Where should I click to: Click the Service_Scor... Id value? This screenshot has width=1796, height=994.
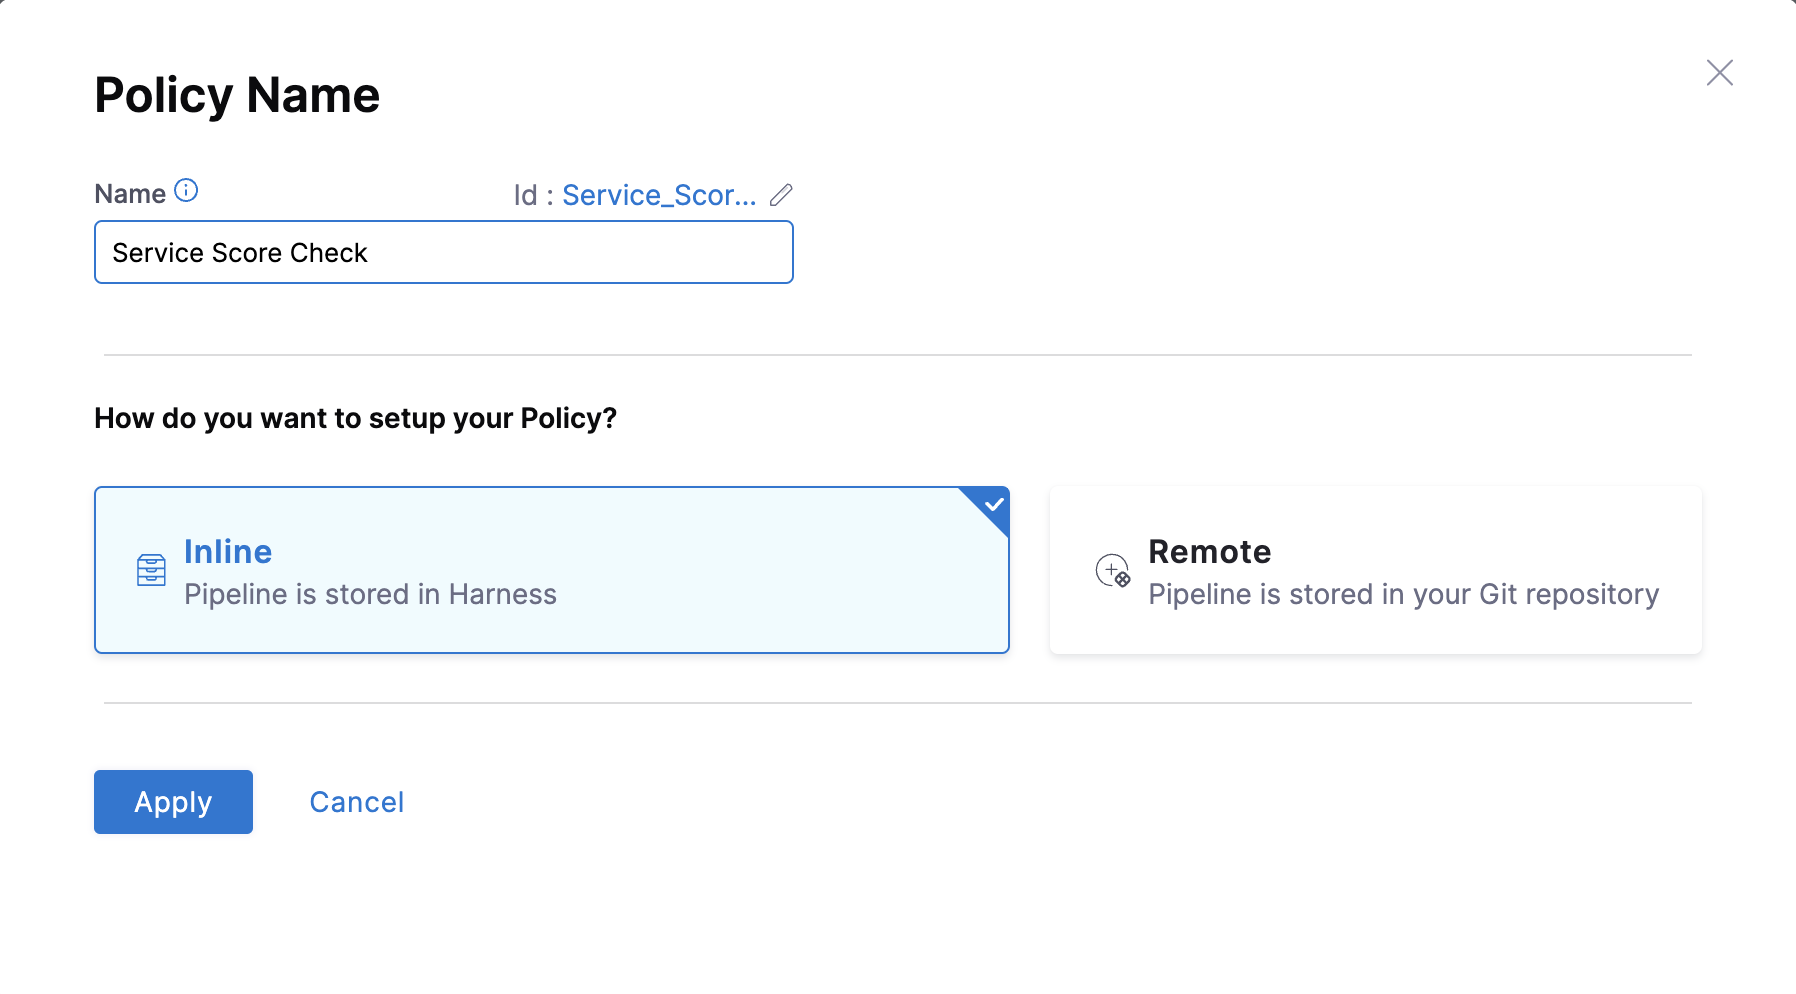(659, 195)
